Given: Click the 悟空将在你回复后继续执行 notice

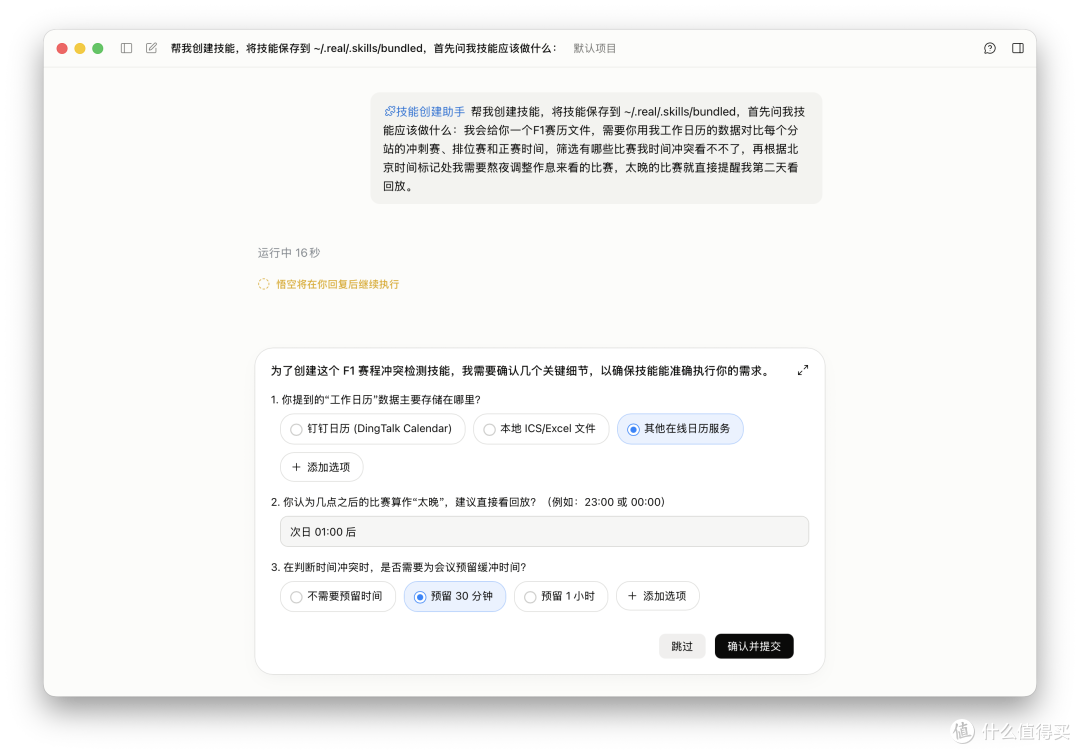Looking at the screenshot, I should click(338, 284).
